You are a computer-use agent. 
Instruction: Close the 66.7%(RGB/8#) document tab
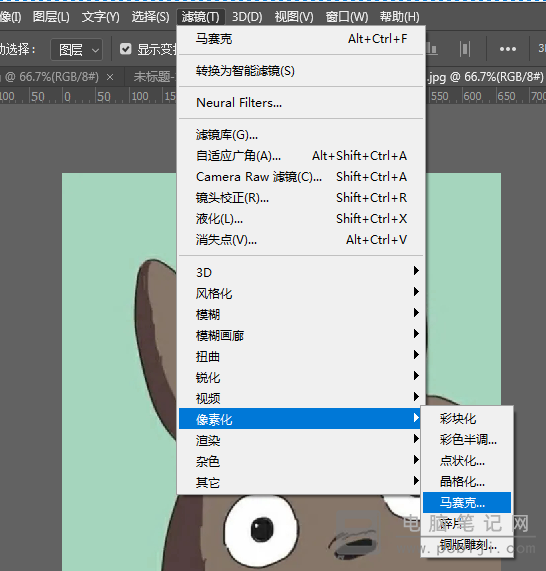click(x=110, y=77)
